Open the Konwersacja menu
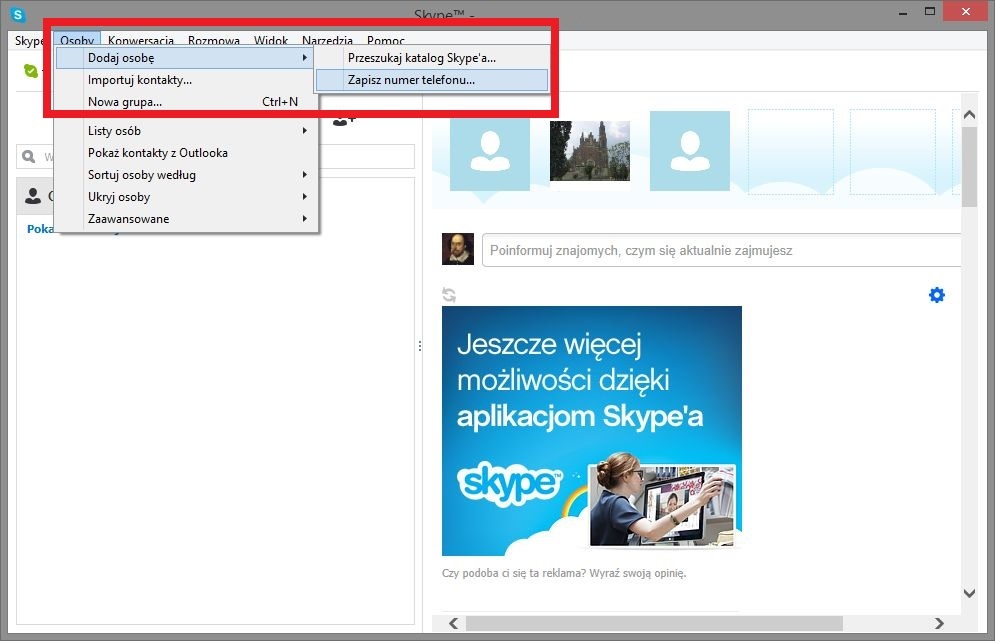 pos(141,41)
